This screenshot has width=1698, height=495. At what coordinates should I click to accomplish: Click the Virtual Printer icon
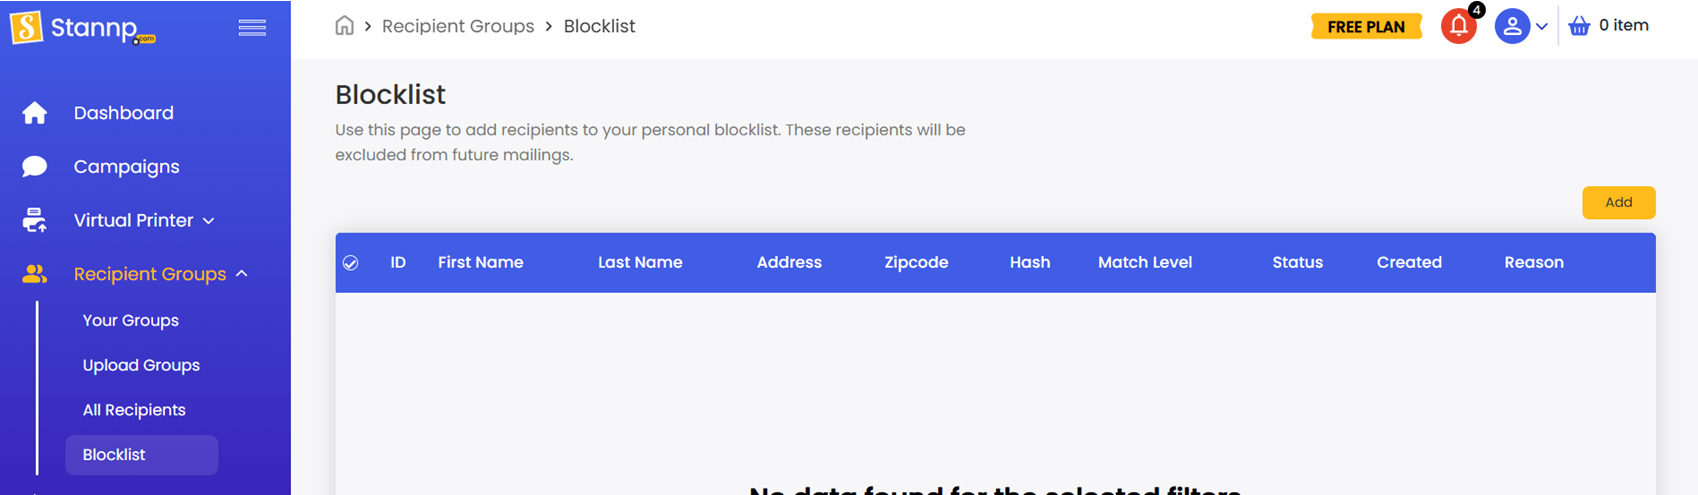pos(35,220)
